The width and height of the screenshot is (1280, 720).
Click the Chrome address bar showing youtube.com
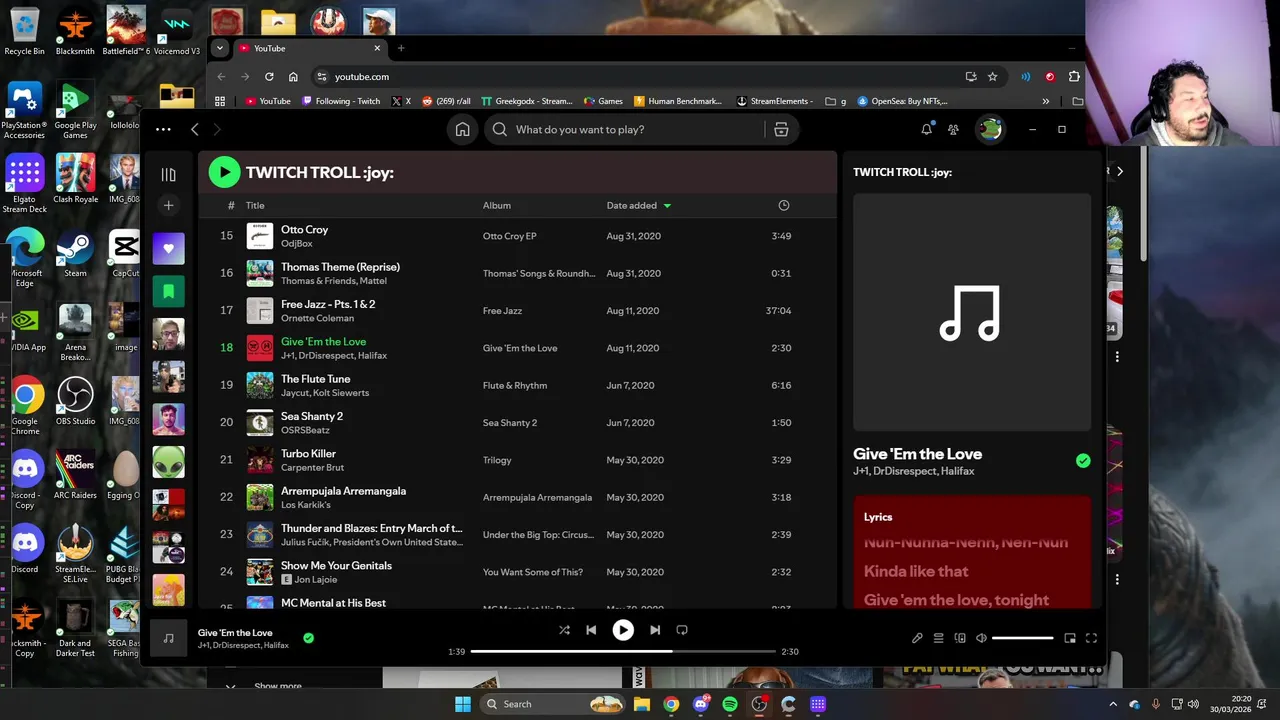640,76
